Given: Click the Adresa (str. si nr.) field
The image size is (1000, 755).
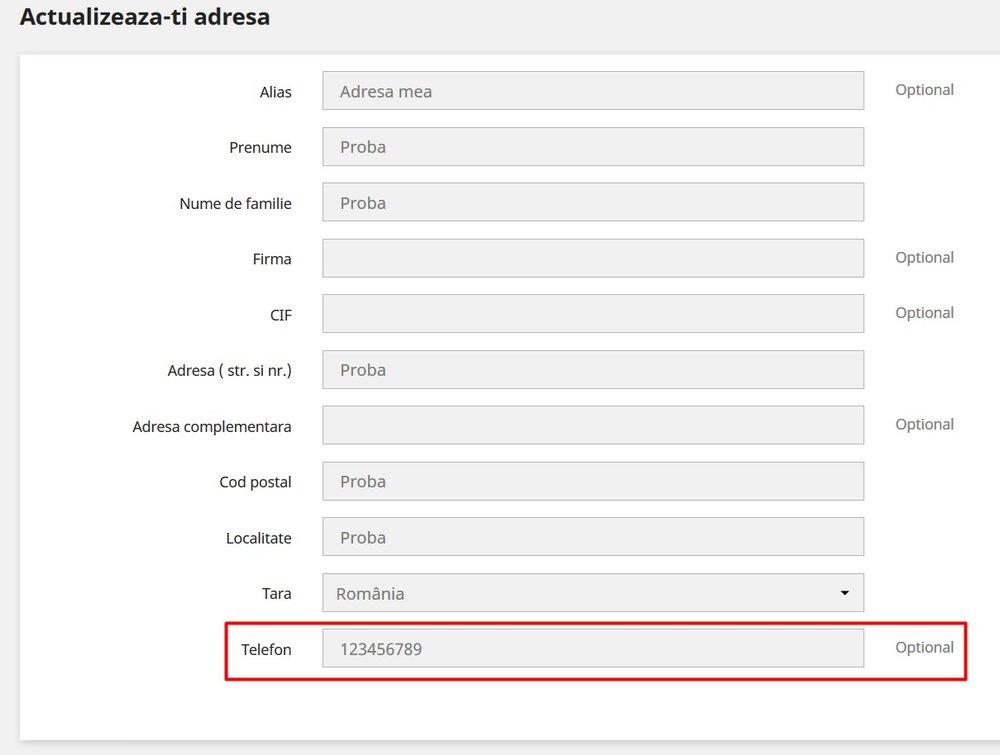Looking at the screenshot, I should click(592, 370).
